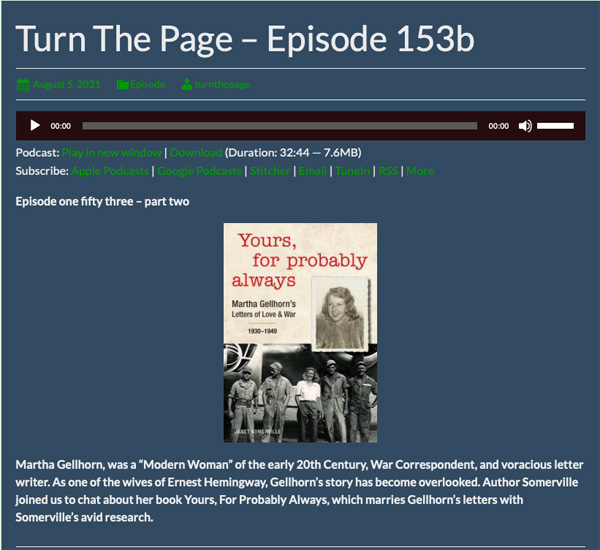Screen dimensions: 600x550
Task: Click the user icon beside turnthepage
Action: coord(187,84)
